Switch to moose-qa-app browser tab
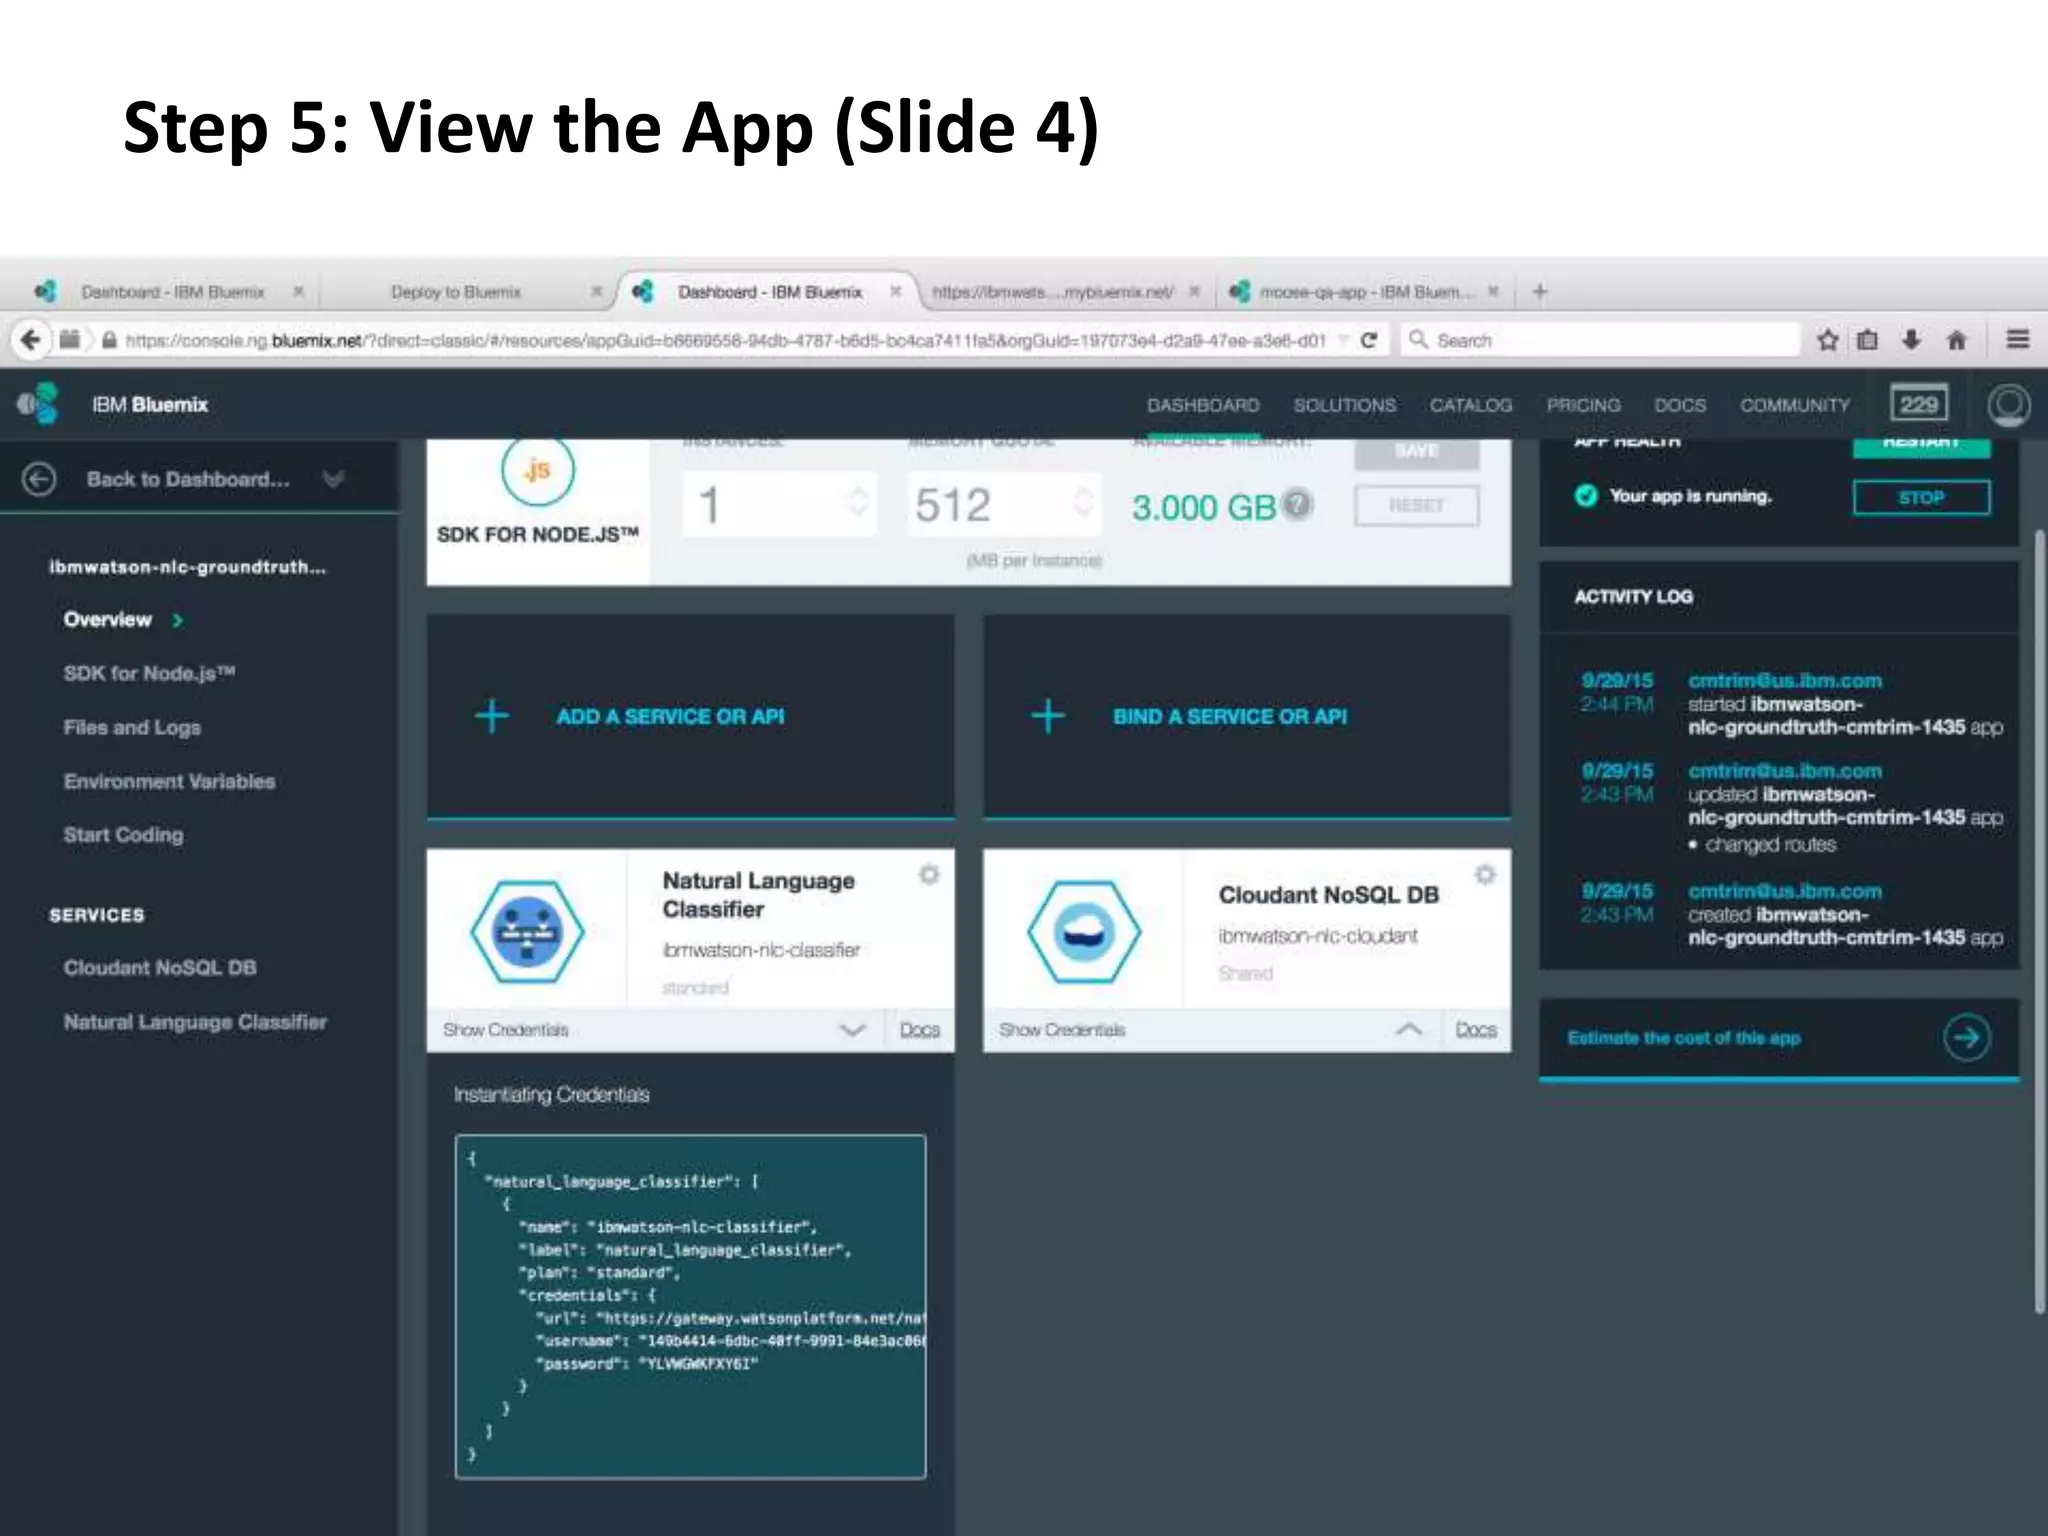 (x=1366, y=292)
